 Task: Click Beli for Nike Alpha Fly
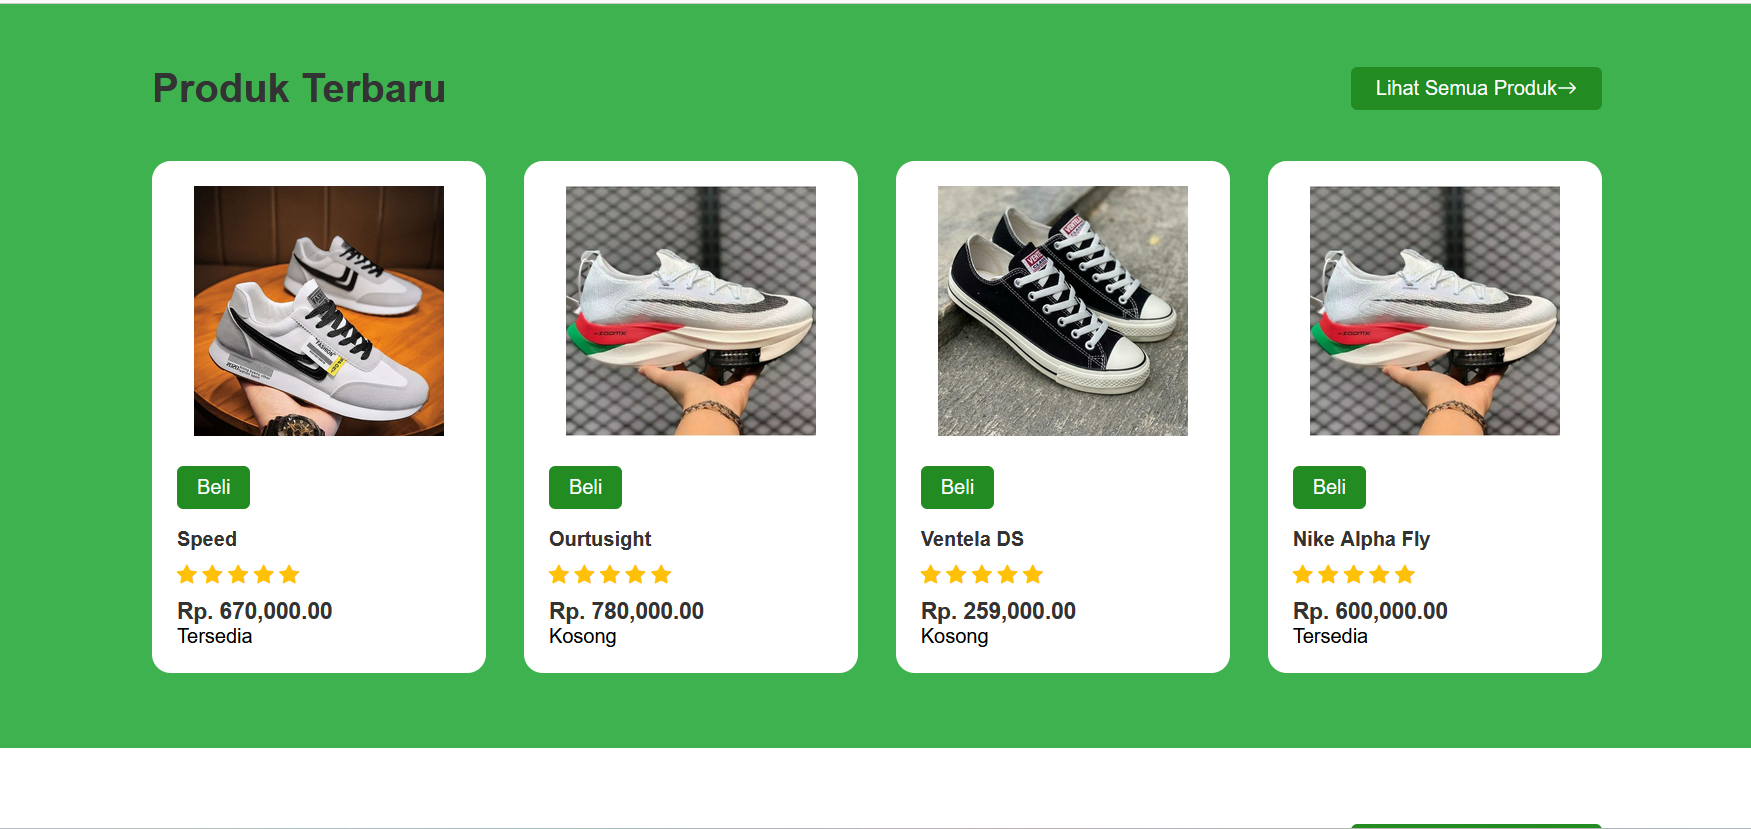(x=1328, y=487)
